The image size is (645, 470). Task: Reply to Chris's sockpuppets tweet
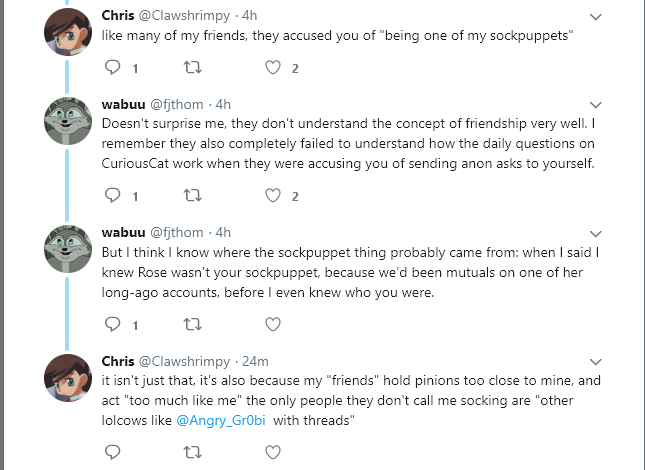[x=112, y=67]
